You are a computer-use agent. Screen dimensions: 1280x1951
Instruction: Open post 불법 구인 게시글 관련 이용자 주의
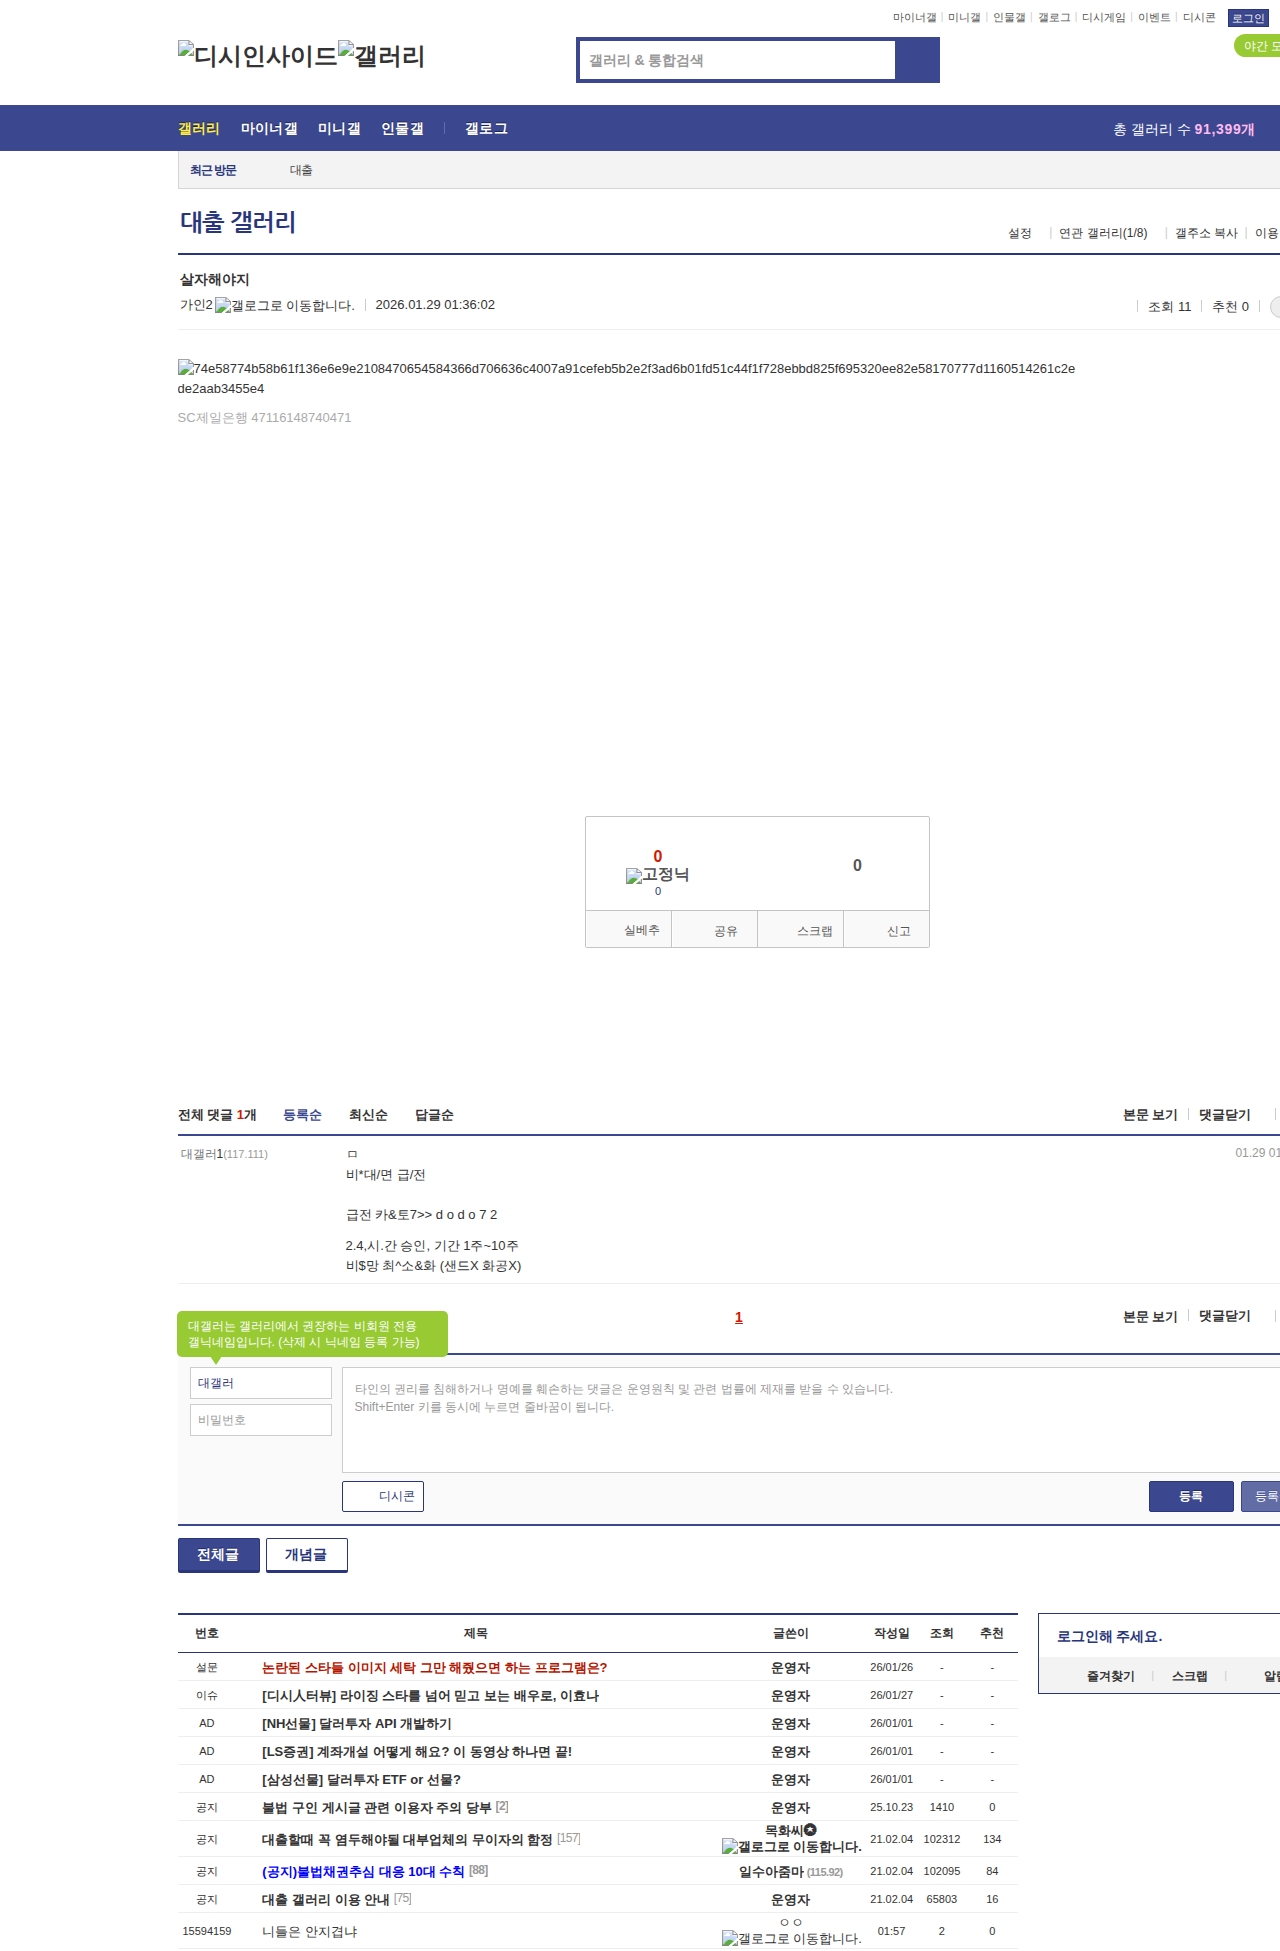point(377,1808)
